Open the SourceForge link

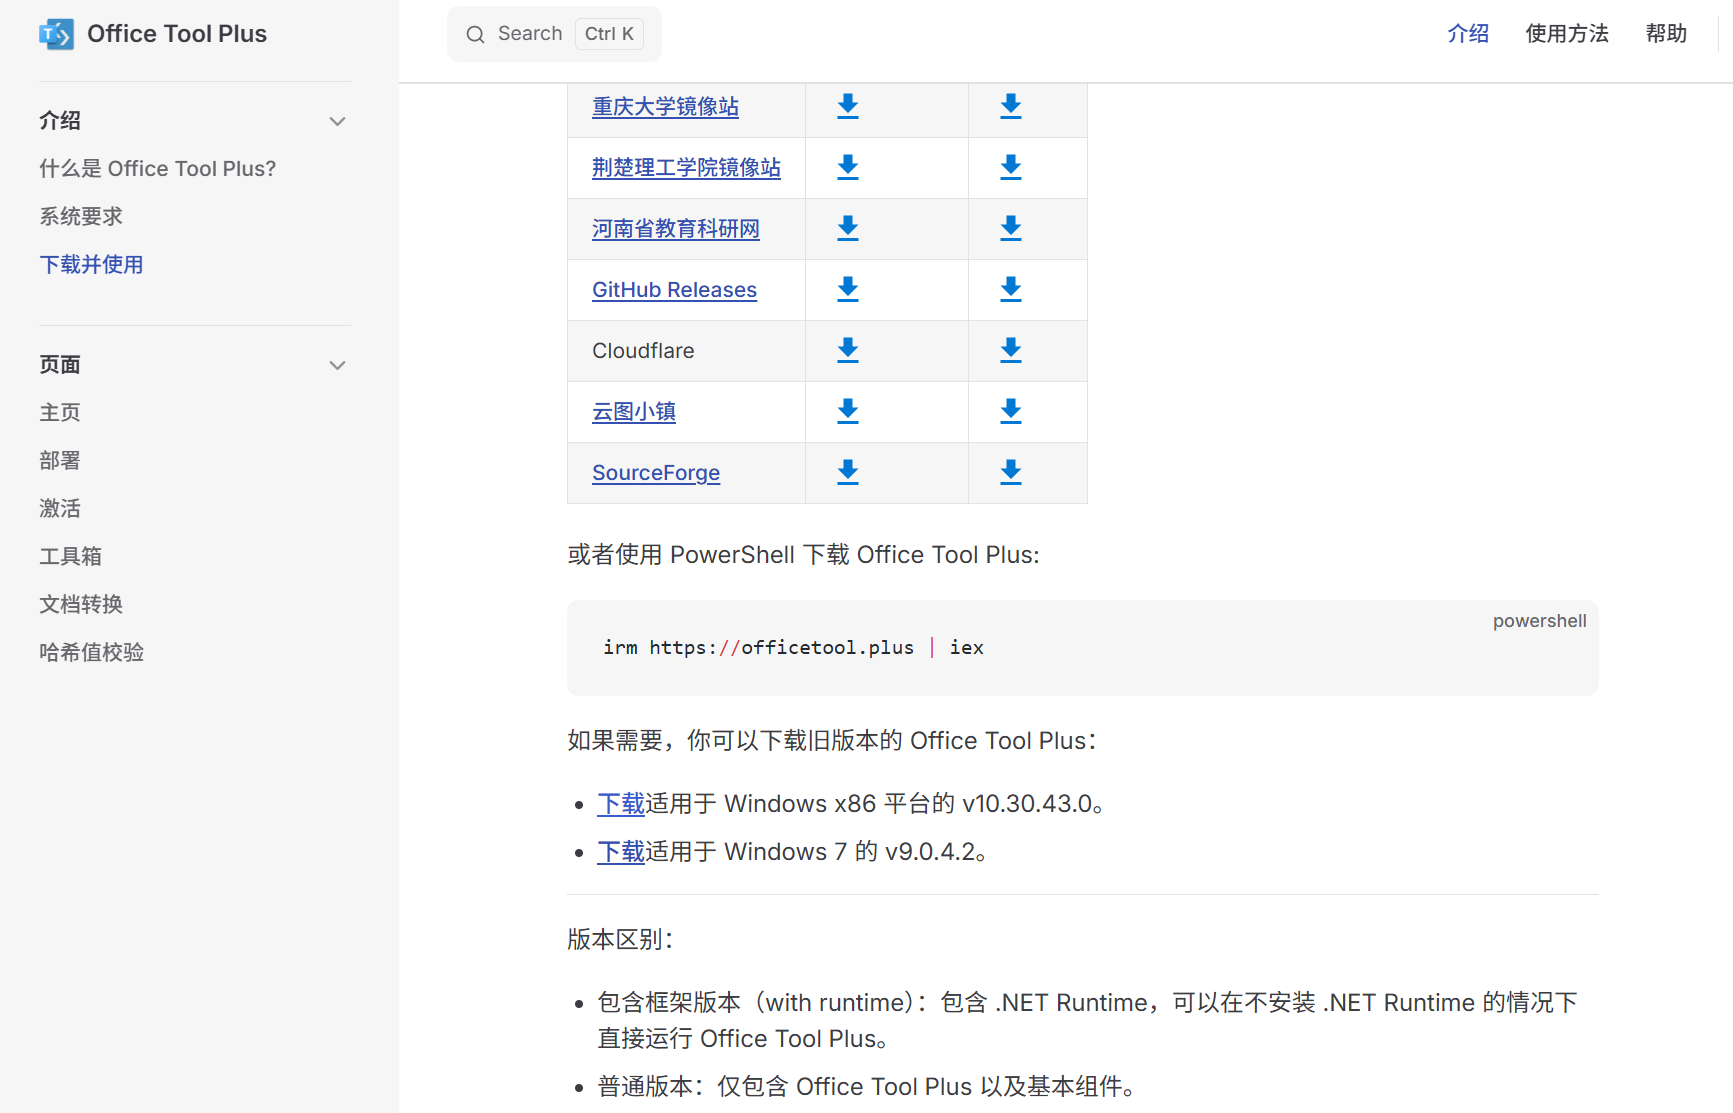coord(656,473)
